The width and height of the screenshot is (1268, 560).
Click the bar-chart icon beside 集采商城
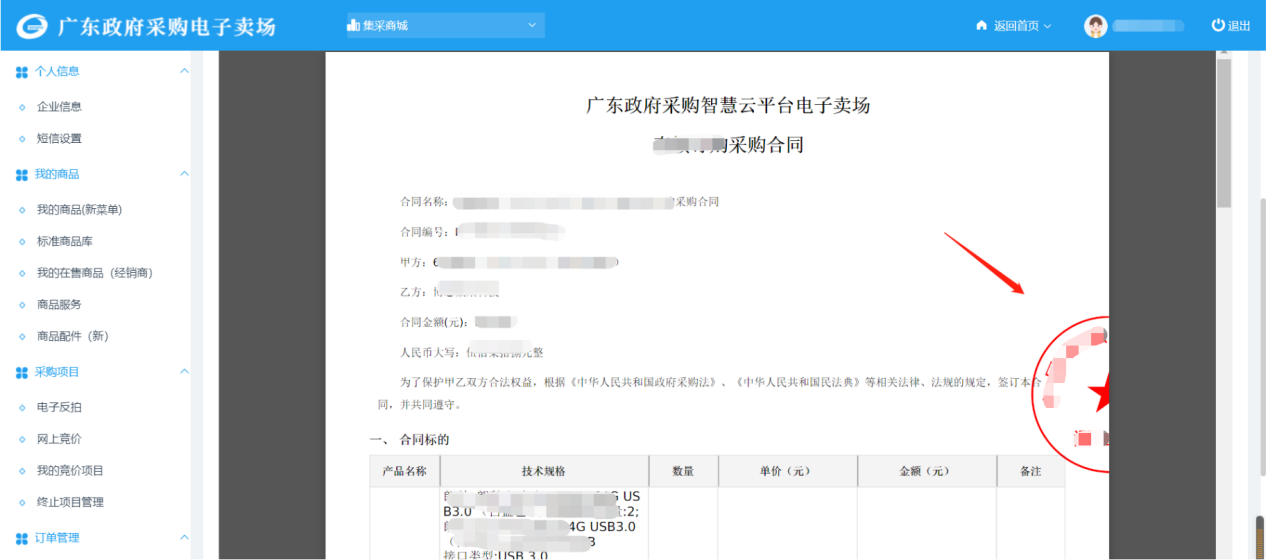tap(352, 25)
